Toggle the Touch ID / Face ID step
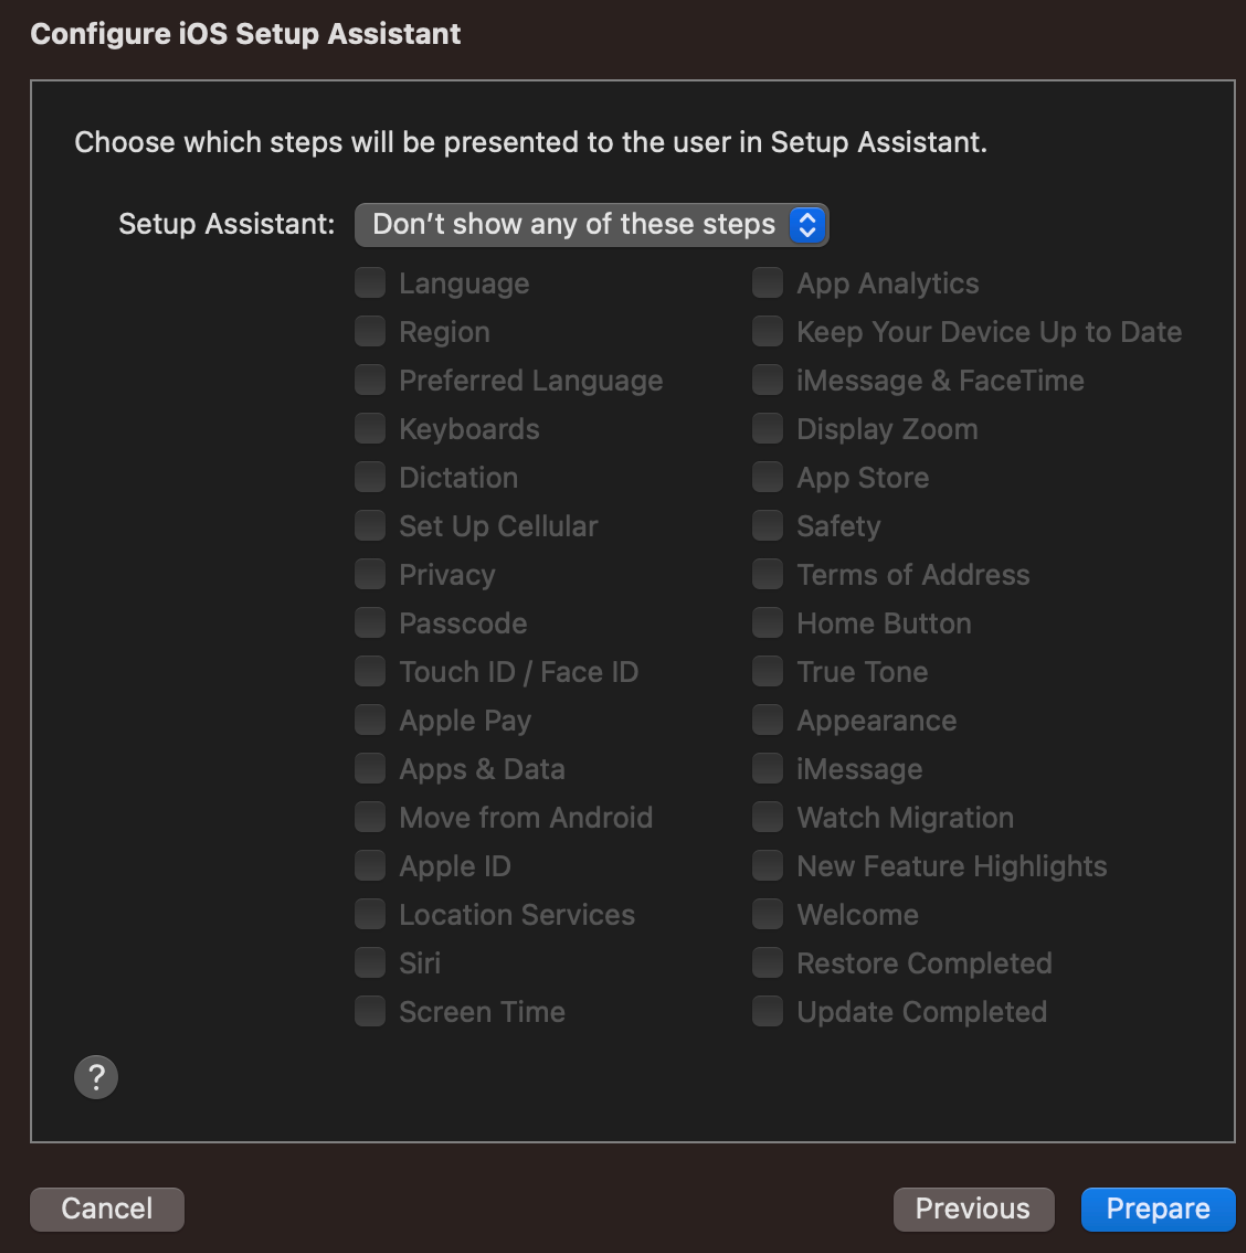The image size is (1246, 1253). [369, 671]
